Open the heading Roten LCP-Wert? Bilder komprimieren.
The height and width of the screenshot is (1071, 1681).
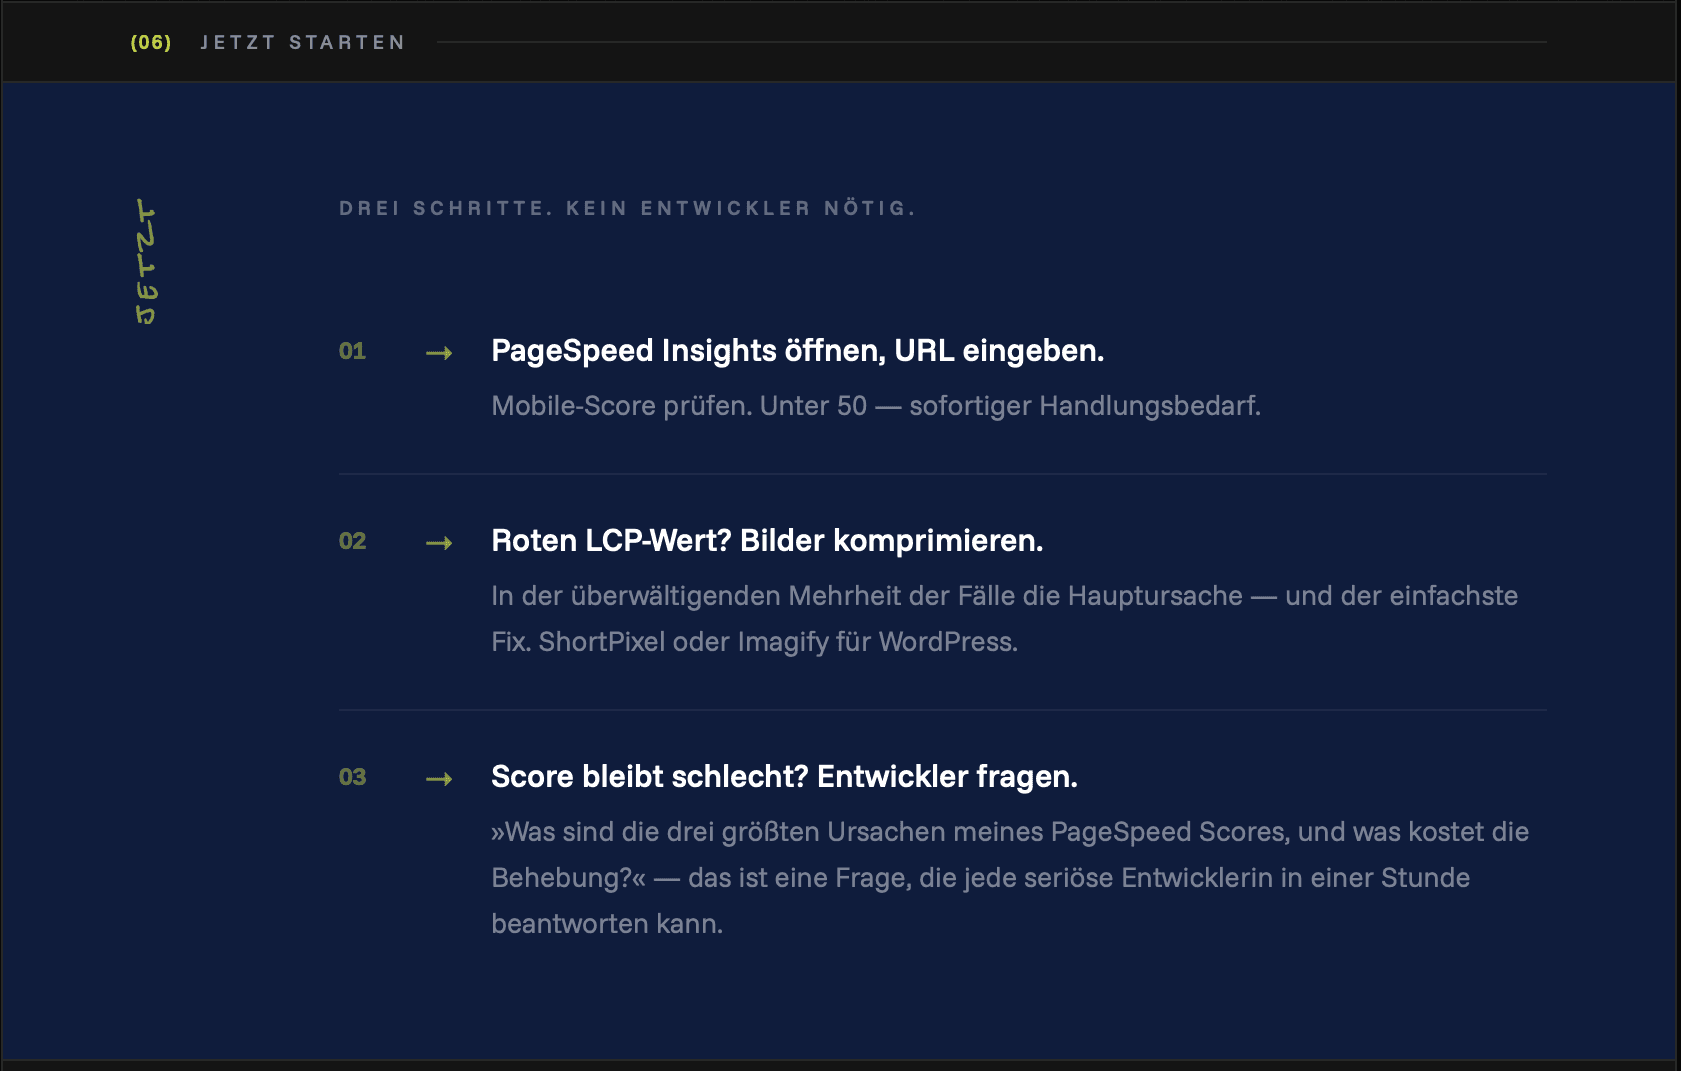click(x=767, y=541)
